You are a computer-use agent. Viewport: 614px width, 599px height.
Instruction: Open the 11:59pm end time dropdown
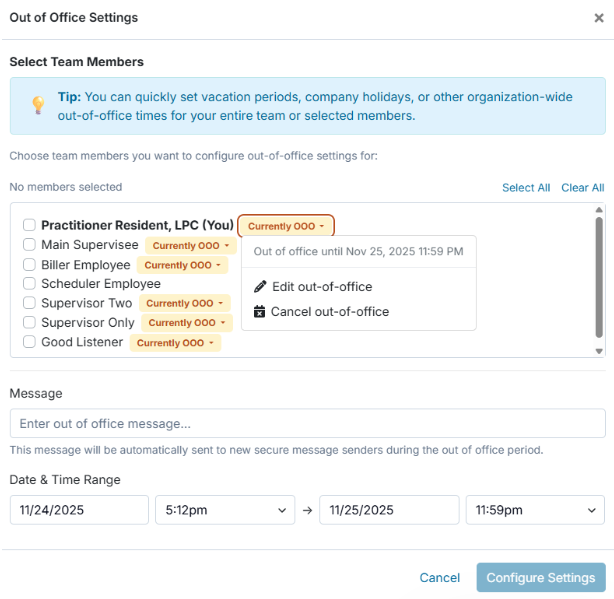pyautogui.click(x=535, y=510)
